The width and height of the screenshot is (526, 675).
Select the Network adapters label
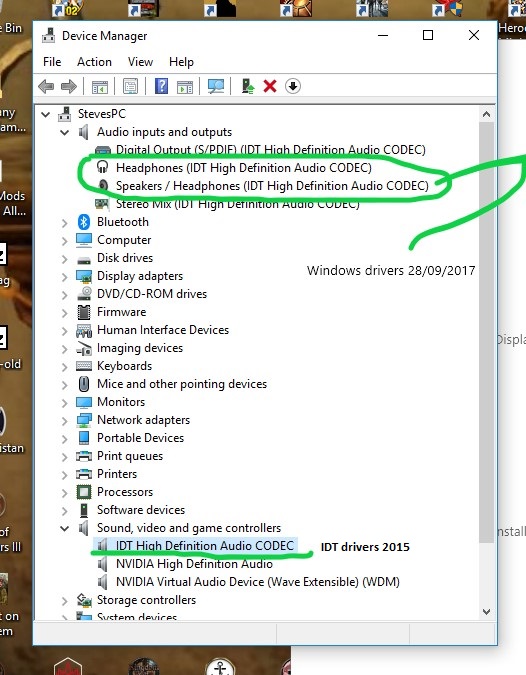143,420
